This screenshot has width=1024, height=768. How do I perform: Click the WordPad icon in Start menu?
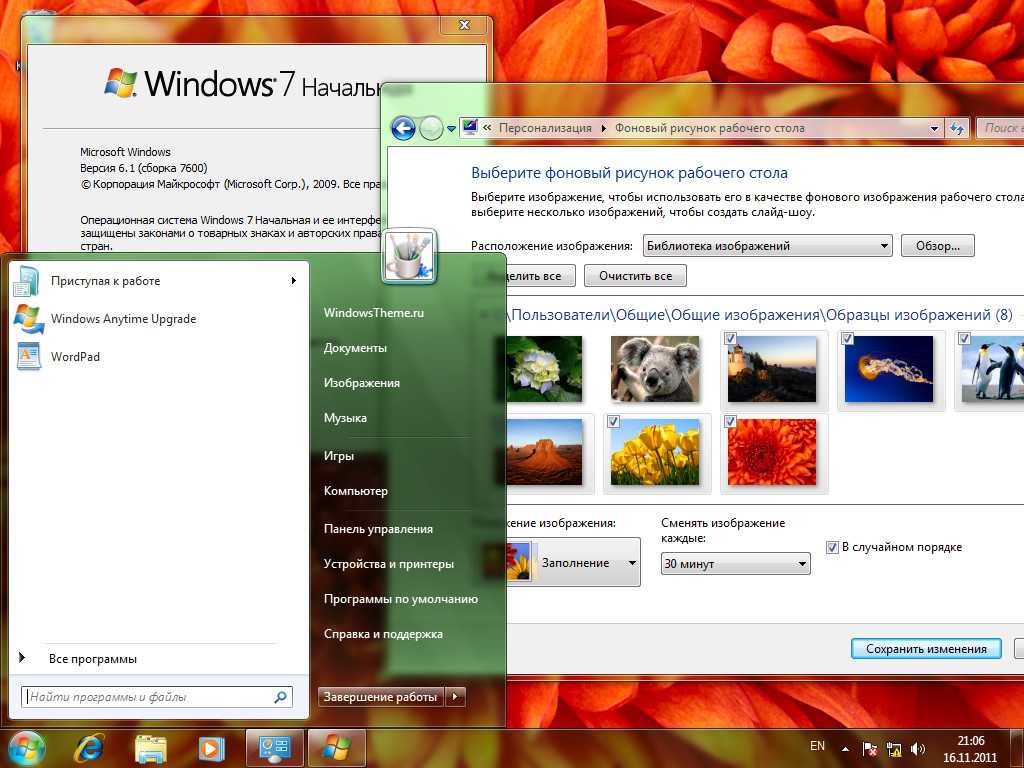point(28,357)
